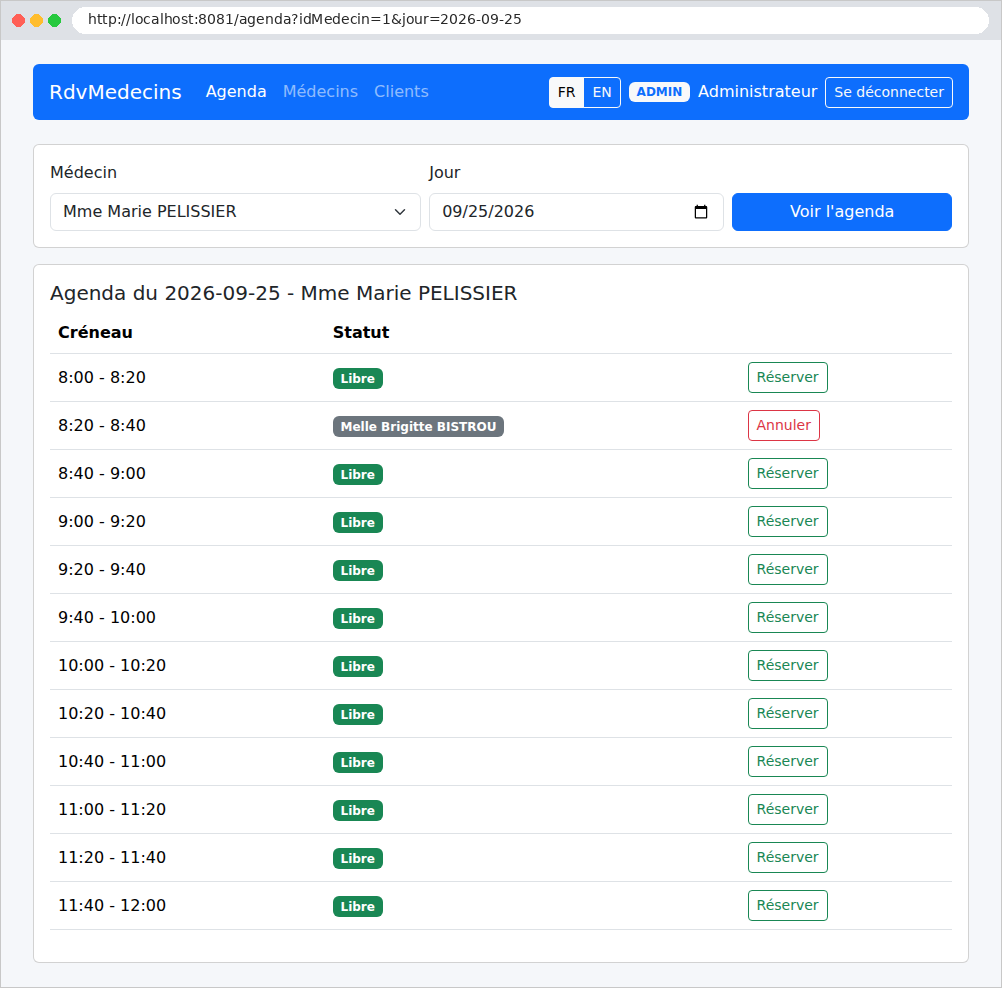Reserve the 9:40 - 10:00 slot
Viewport: 1002px width, 988px height.
point(787,617)
